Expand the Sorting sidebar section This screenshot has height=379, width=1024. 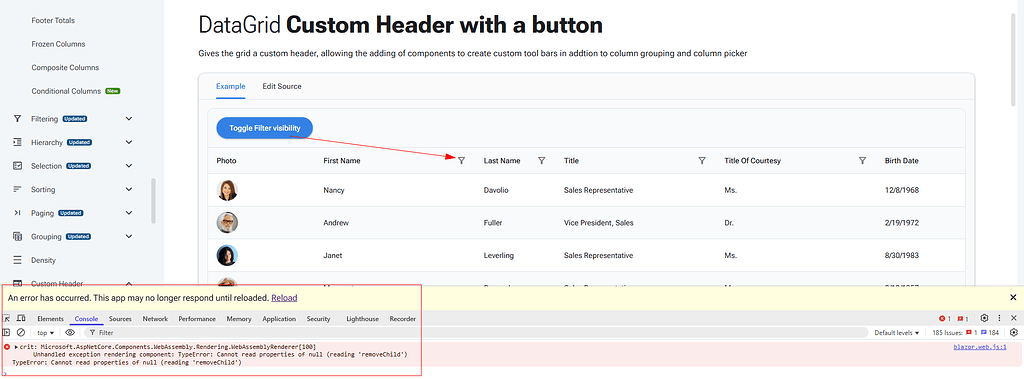(129, 190)
